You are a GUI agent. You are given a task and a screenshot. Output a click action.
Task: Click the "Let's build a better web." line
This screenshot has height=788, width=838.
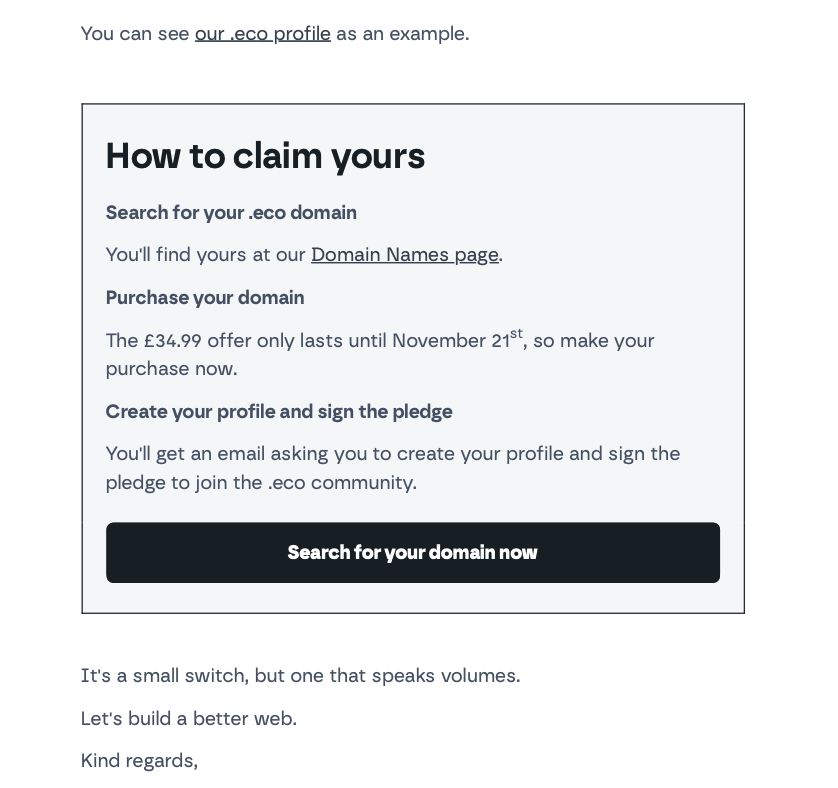point(189,719)
